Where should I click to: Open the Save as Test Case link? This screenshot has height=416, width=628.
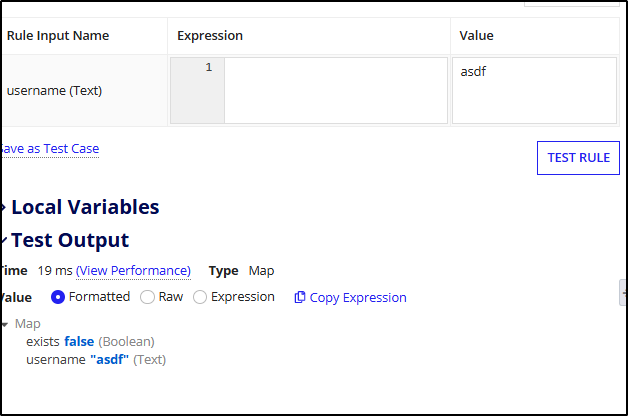point(49,149)
